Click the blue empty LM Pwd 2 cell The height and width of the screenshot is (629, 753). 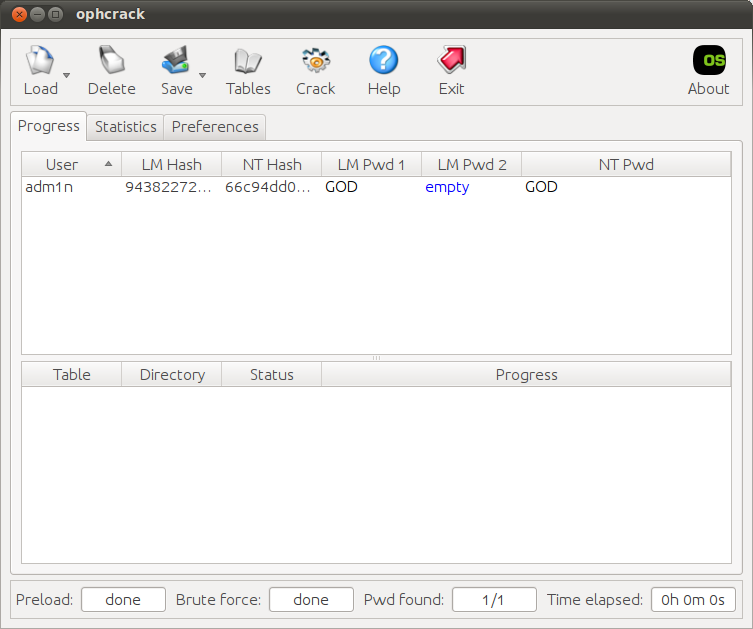(447, 187)
